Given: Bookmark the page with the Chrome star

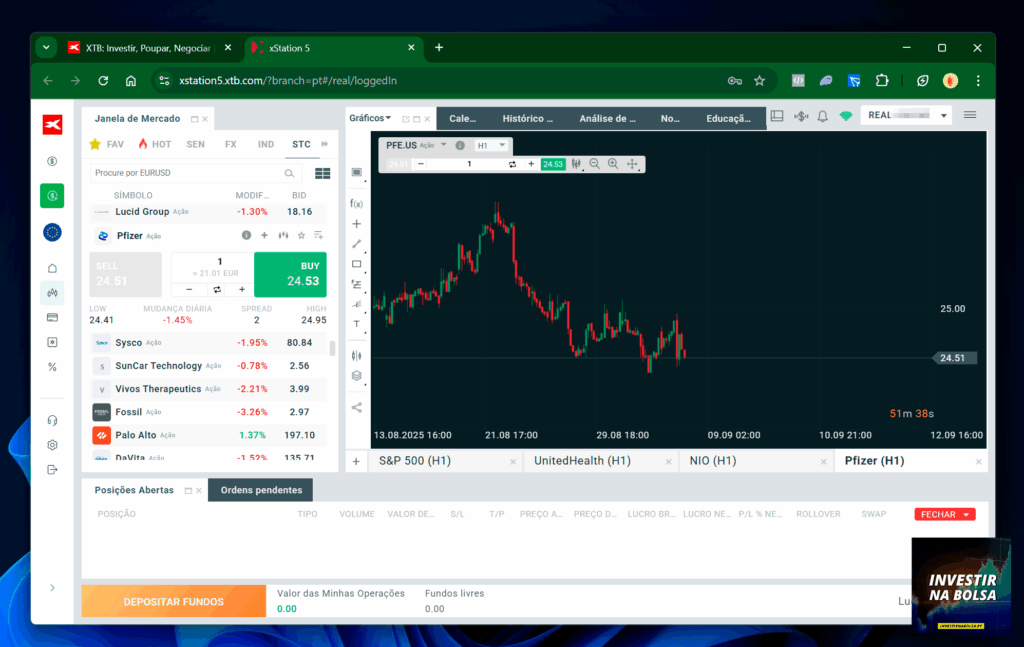Looking at the screenshot, I should pyautogui.click(x=760, y=80).
